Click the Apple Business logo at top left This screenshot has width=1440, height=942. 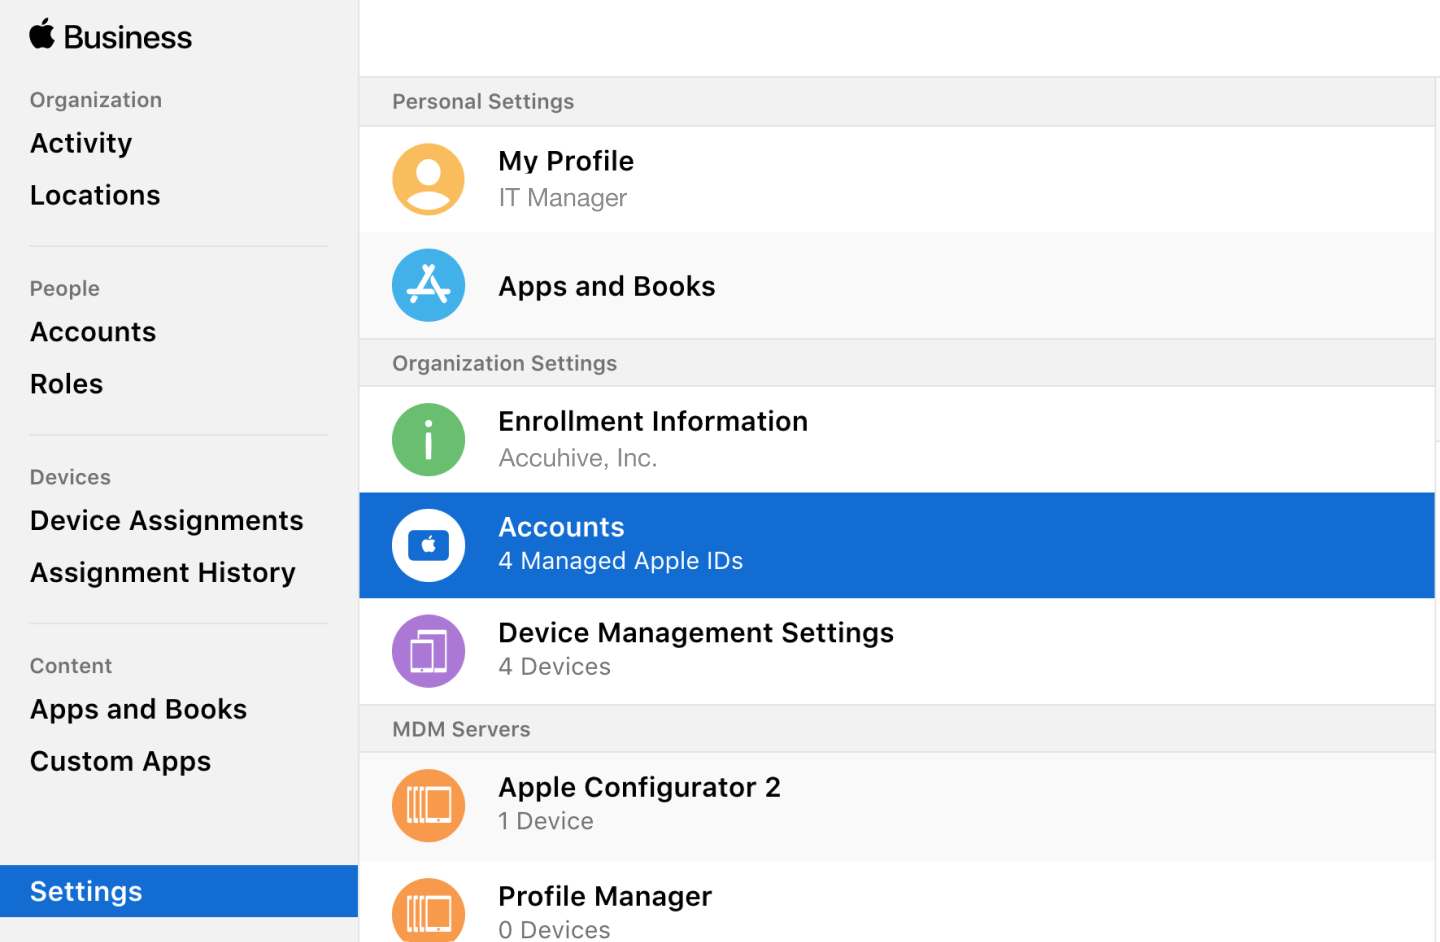pyautogui.click(x=110, y=36)
